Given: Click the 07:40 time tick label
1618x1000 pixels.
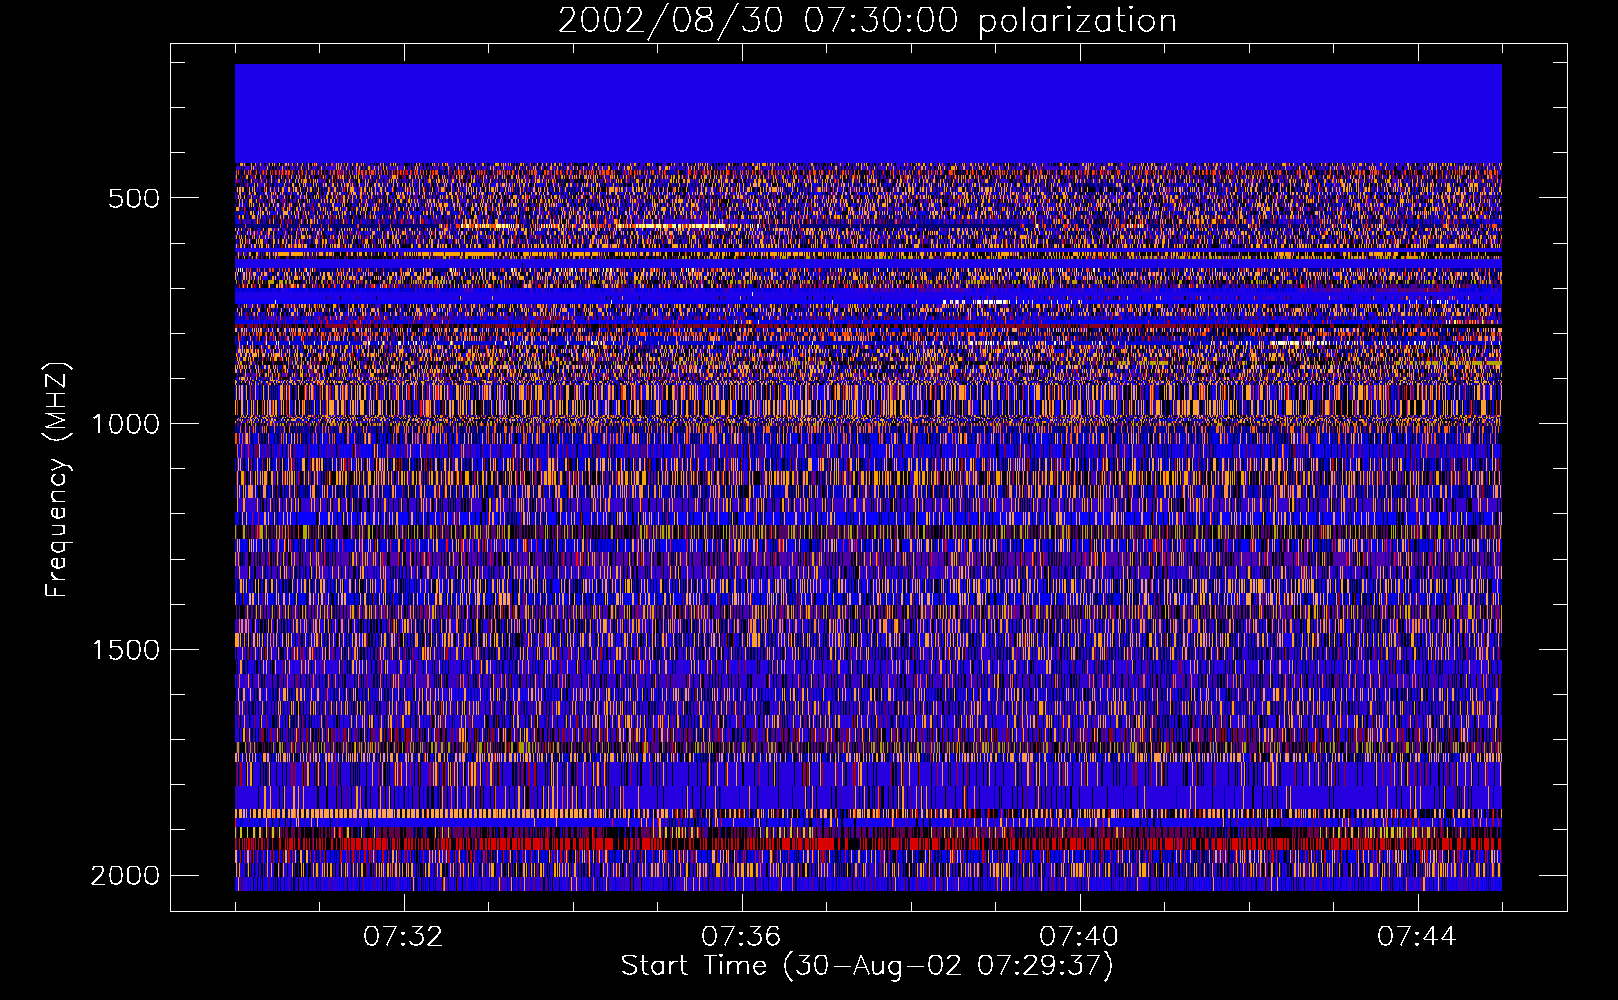Looking at the screenshot, I should pos(1079,937).
